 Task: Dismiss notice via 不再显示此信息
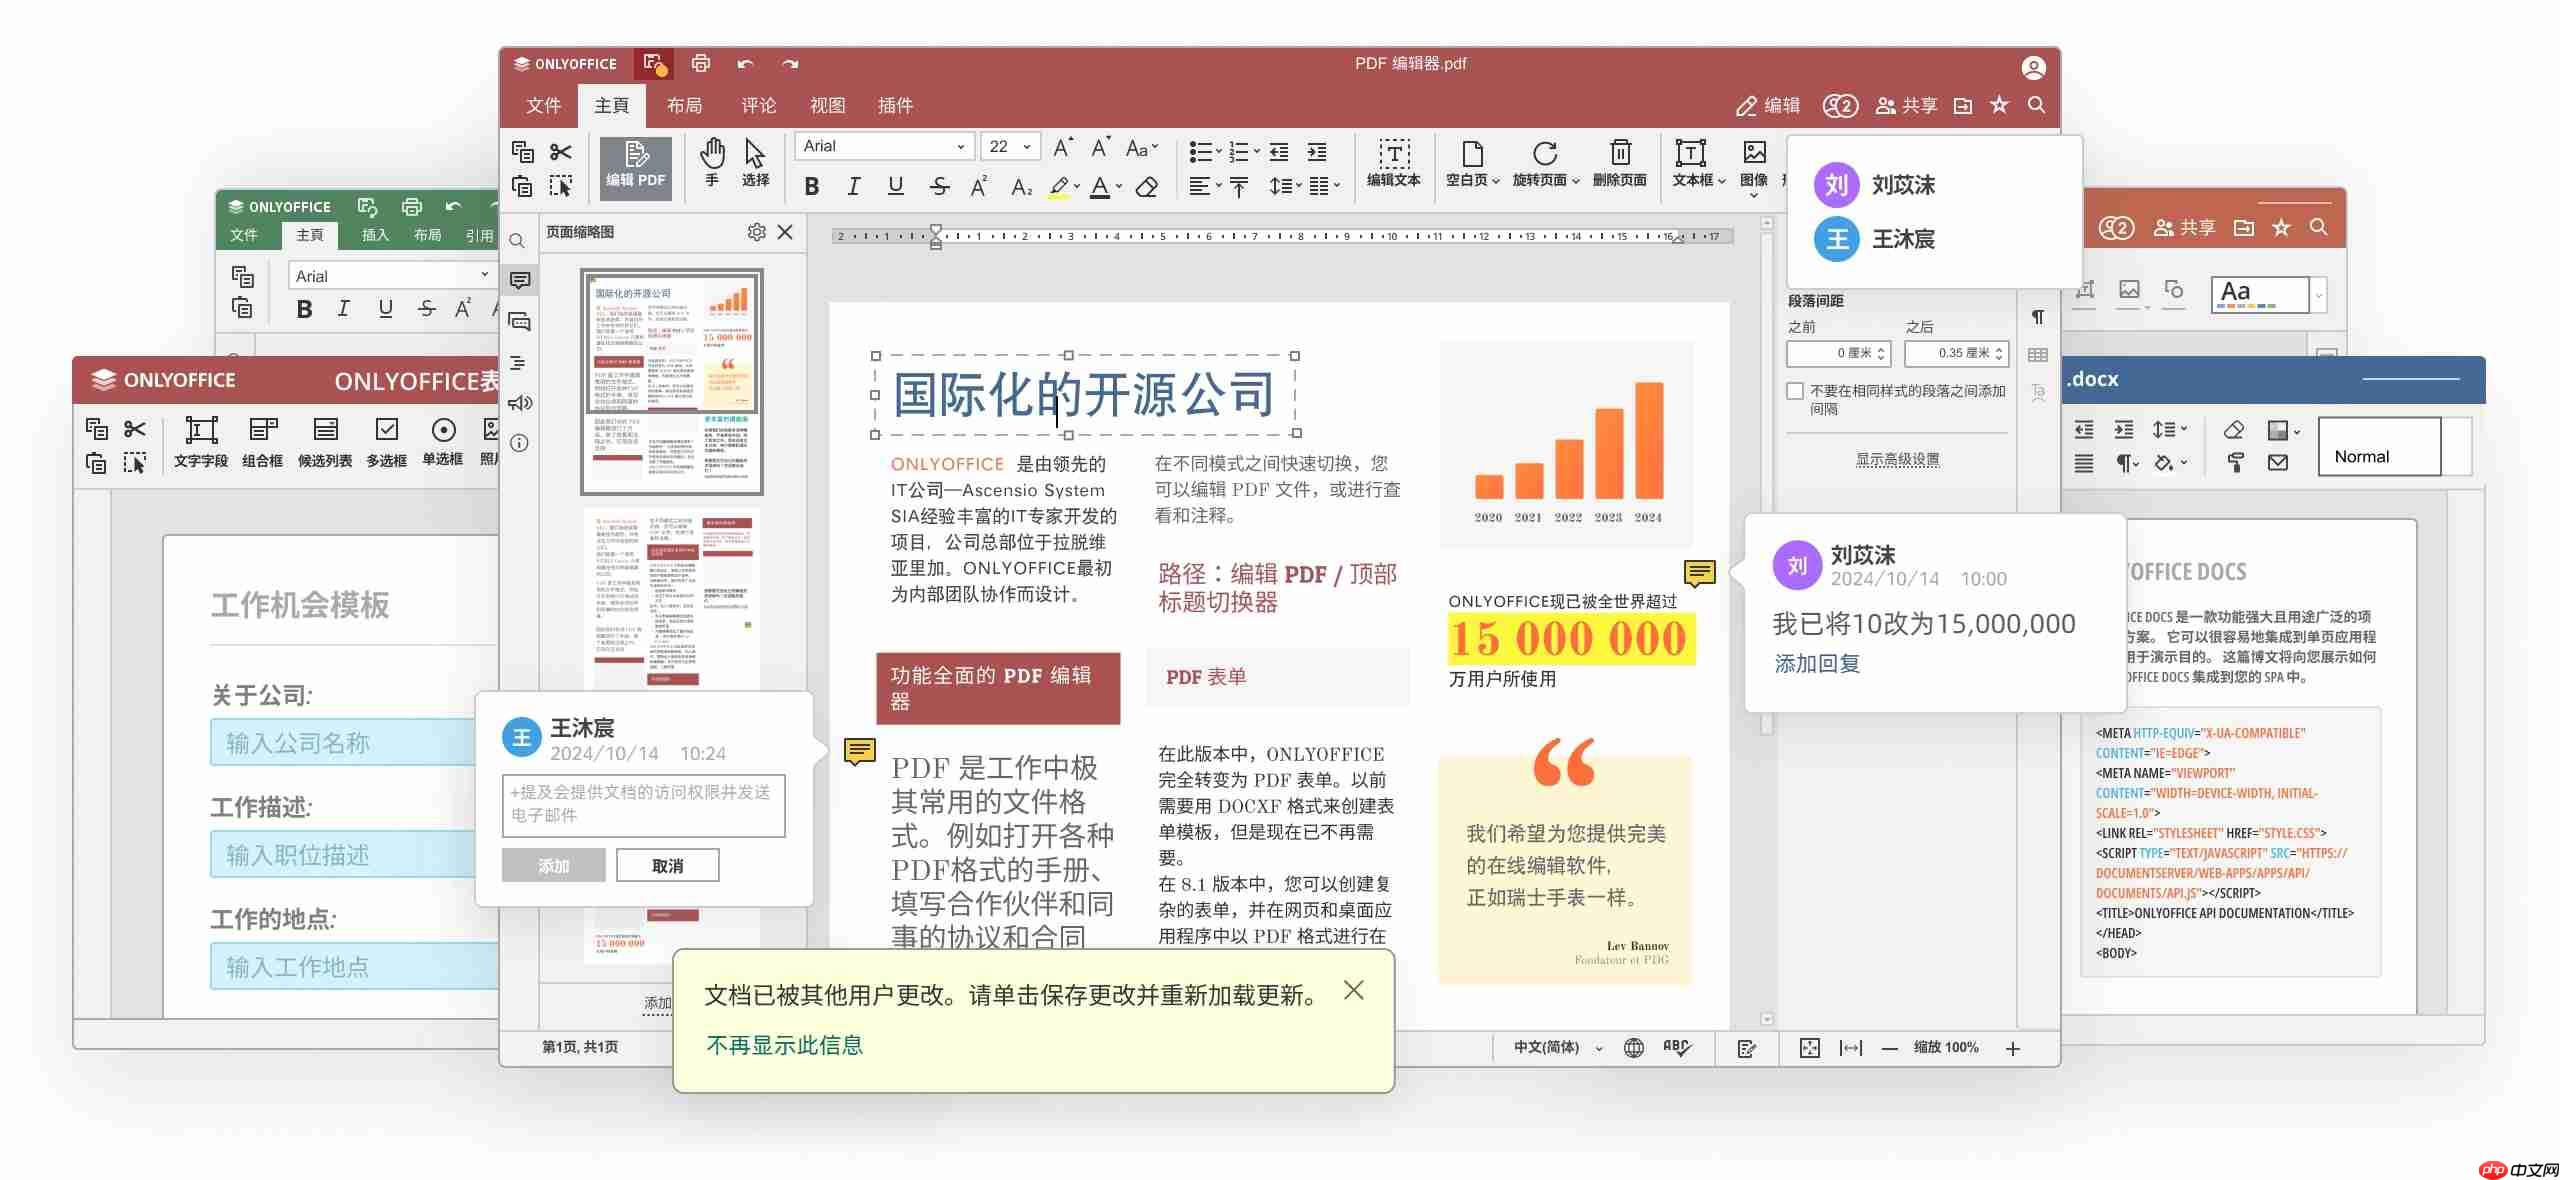786,1044
